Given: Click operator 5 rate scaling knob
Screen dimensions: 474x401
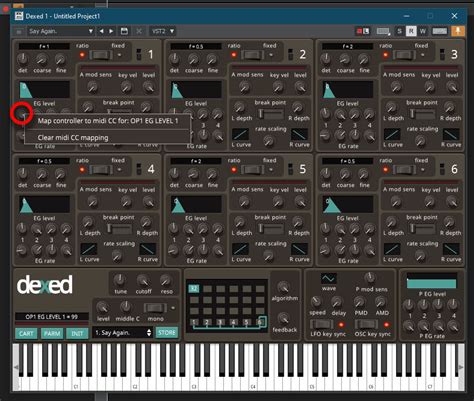Looking at the screenshot, I should point(269,256).
